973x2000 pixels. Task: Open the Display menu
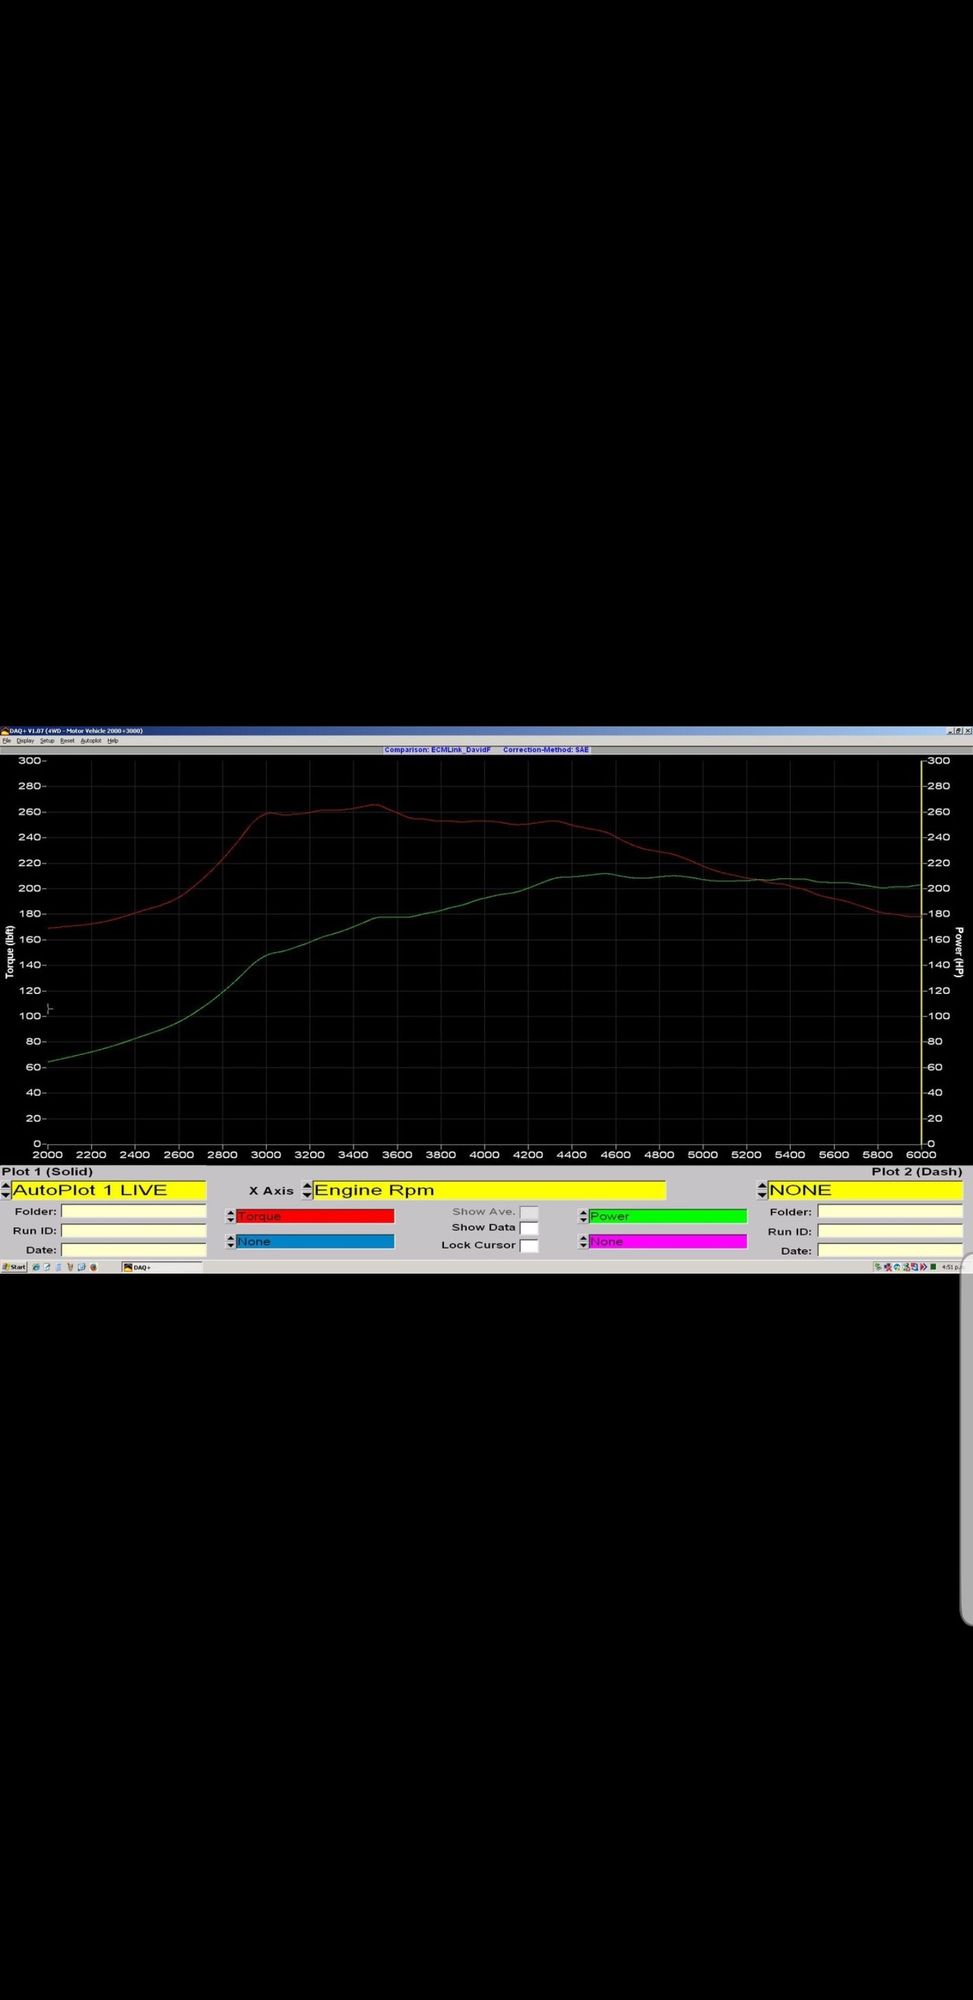click(x=25, y=741)
